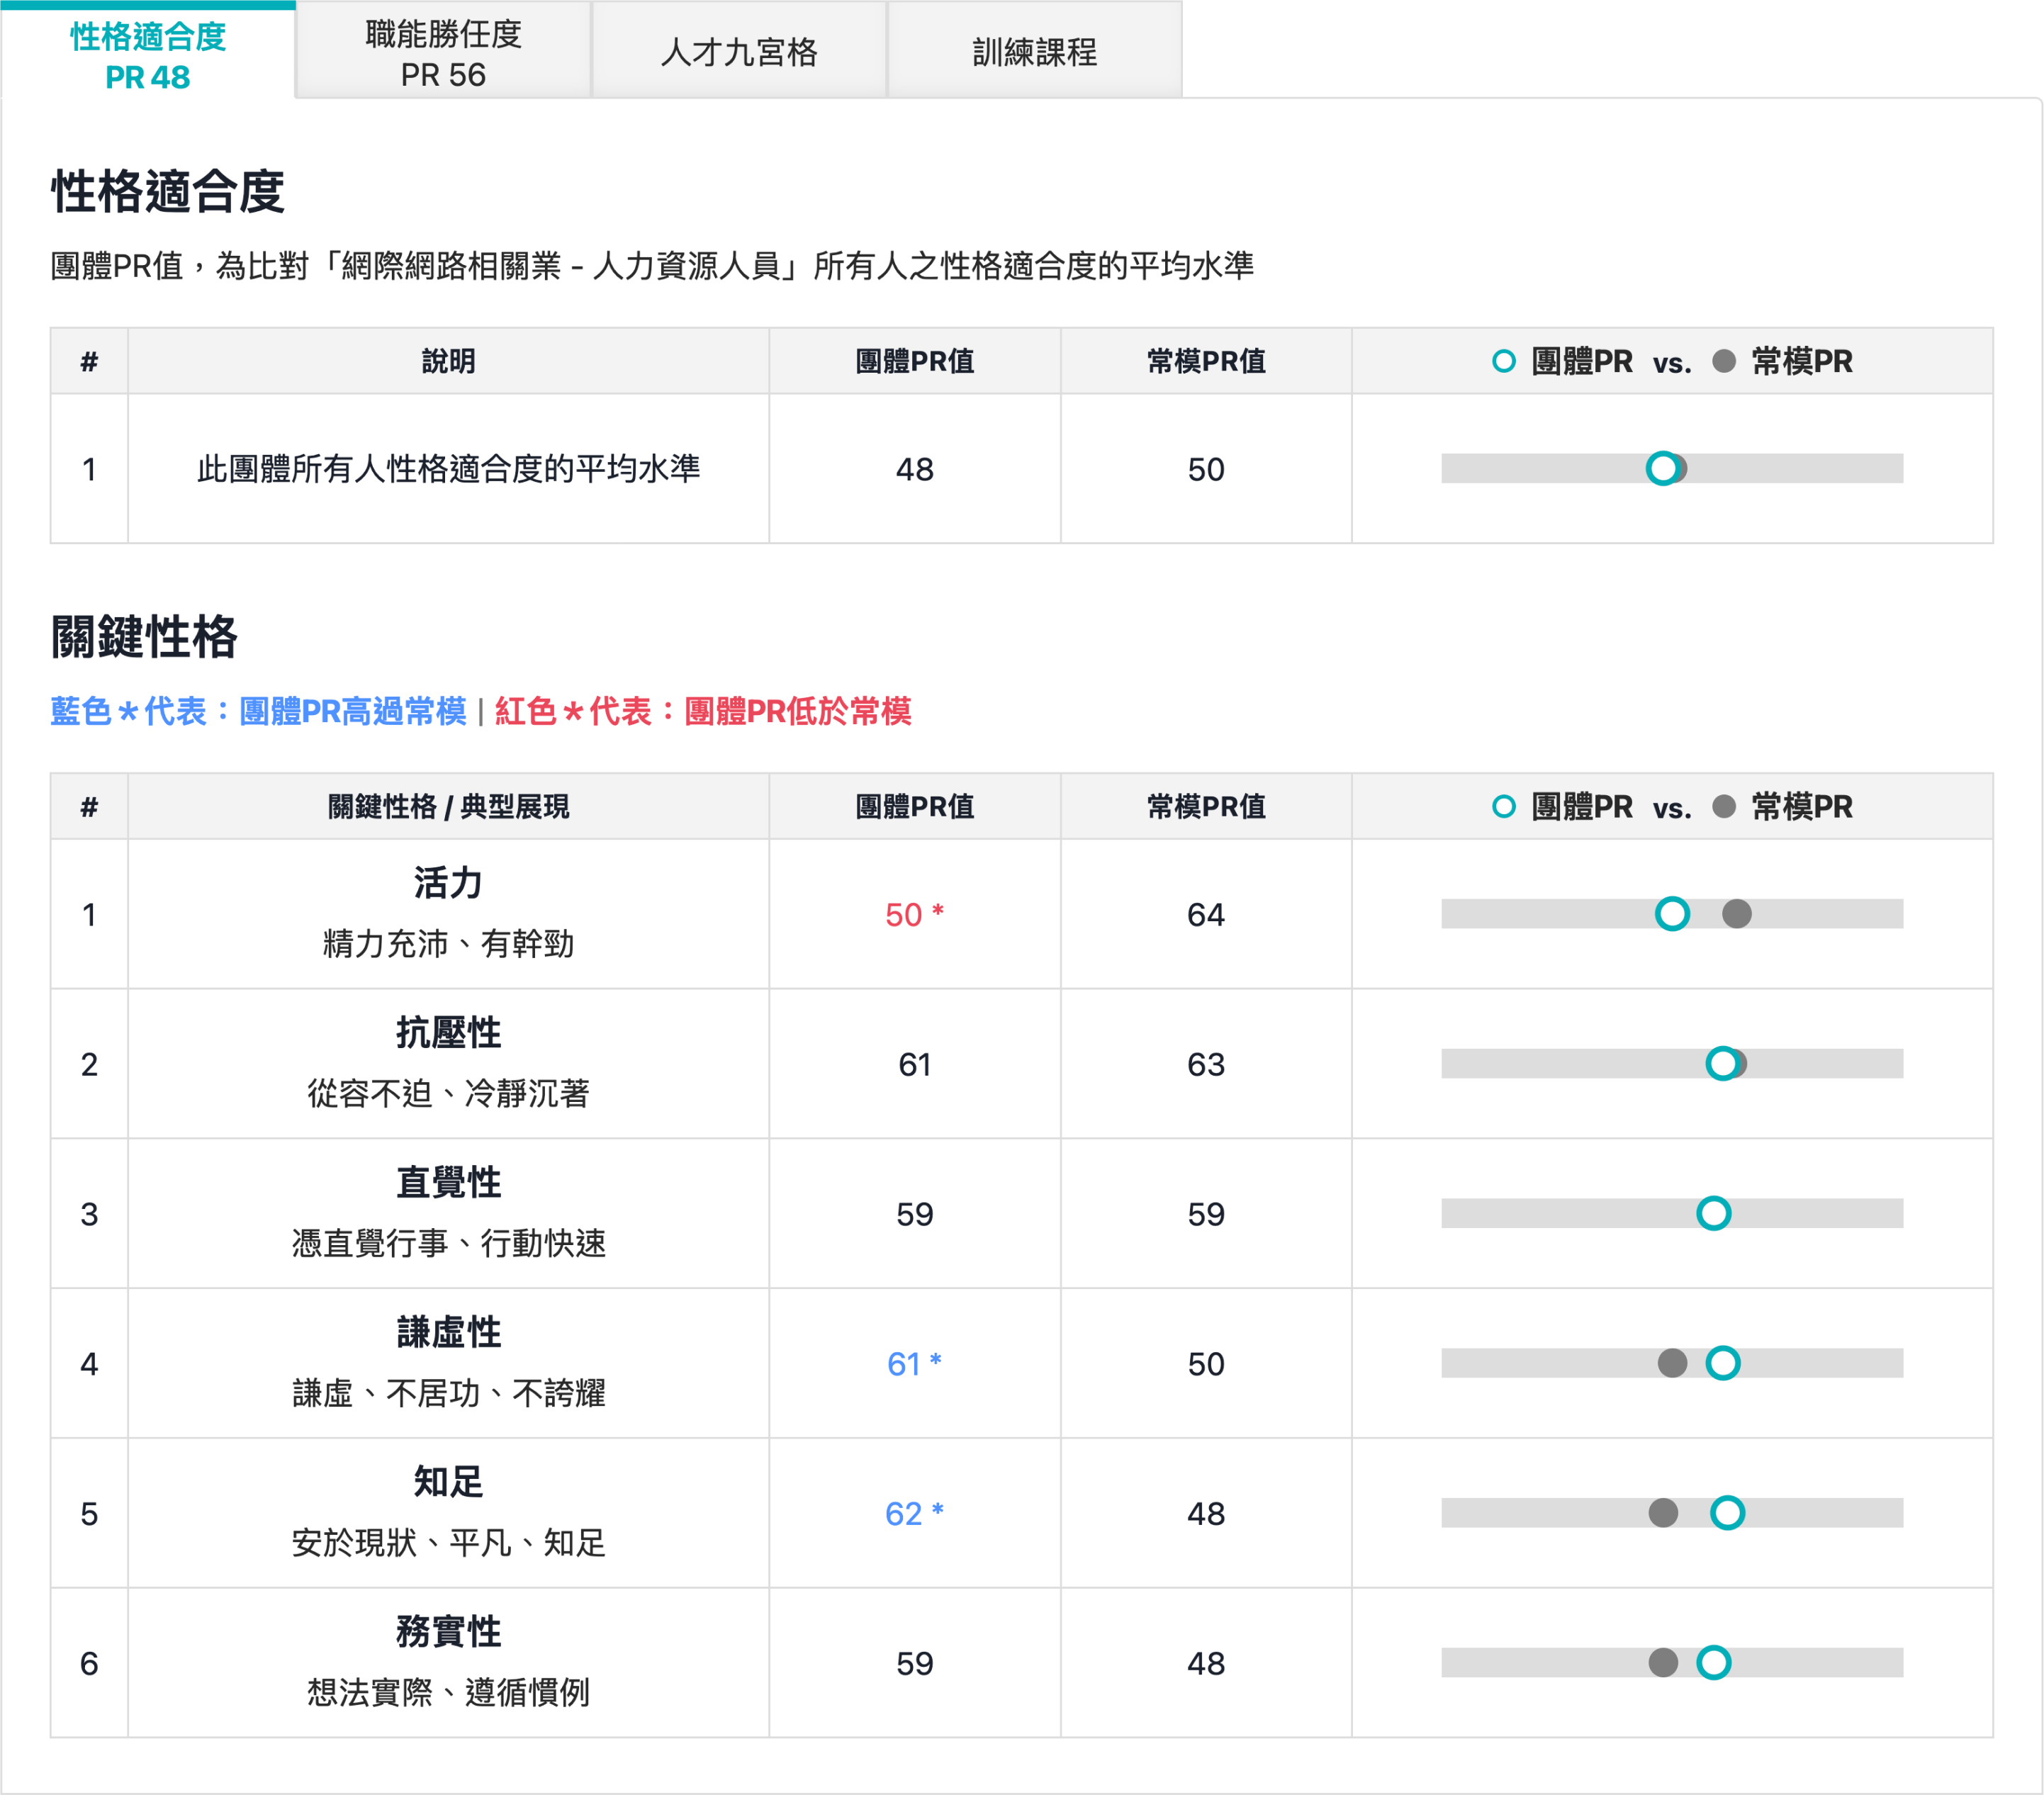Image resolution: width=2044 pixels, height=1795 pixels.
Task: Click the 常模PR值 50 in the top table
Action: [x=1206, y=469]
